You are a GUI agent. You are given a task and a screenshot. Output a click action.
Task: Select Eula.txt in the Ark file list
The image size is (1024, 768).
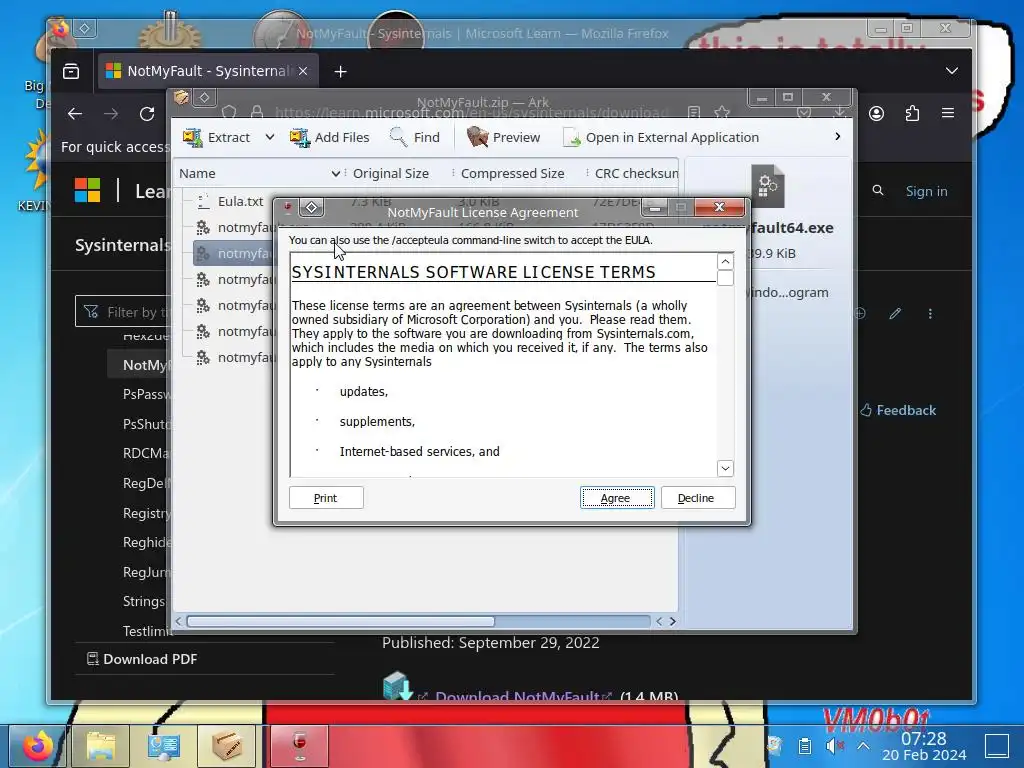(x=240, y=201)
